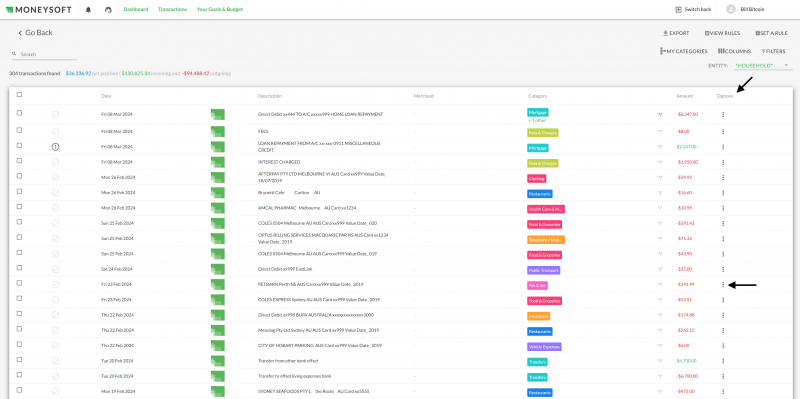Click the alert status icon on the LOAN REPAYMENT row

(56, 147)
